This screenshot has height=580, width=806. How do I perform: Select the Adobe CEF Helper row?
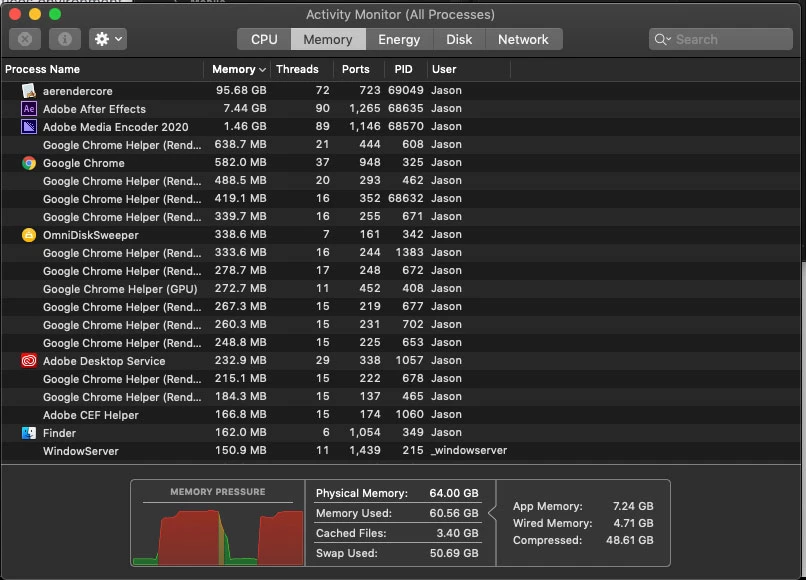click(x=401, y=415)
